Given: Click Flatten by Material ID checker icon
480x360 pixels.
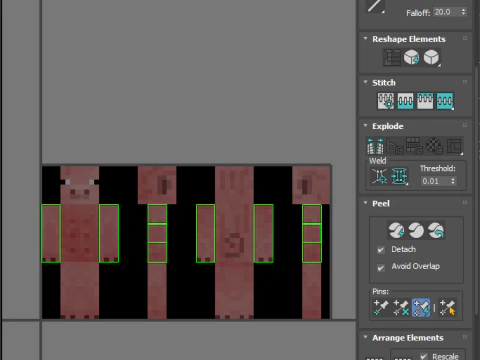Looking at the screenshot, I should [x=435, y=146].
